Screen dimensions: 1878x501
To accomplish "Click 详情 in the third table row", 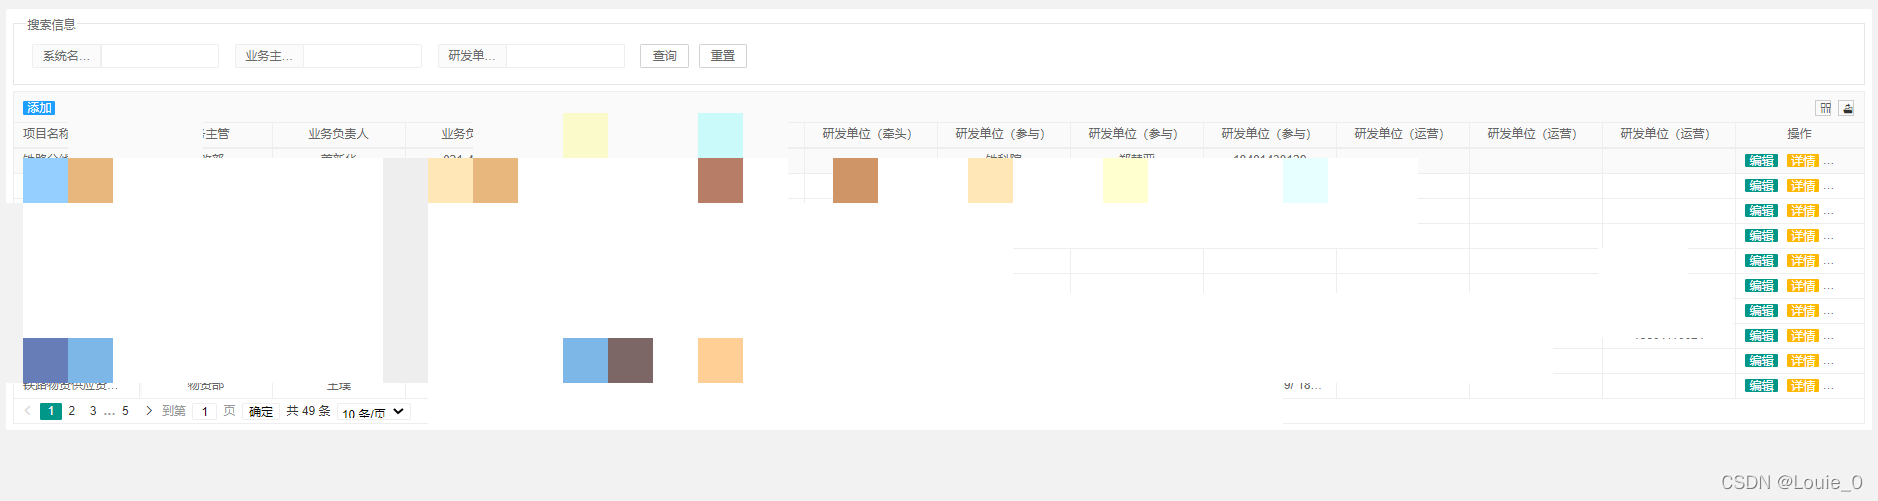I will click(1803, 211).
